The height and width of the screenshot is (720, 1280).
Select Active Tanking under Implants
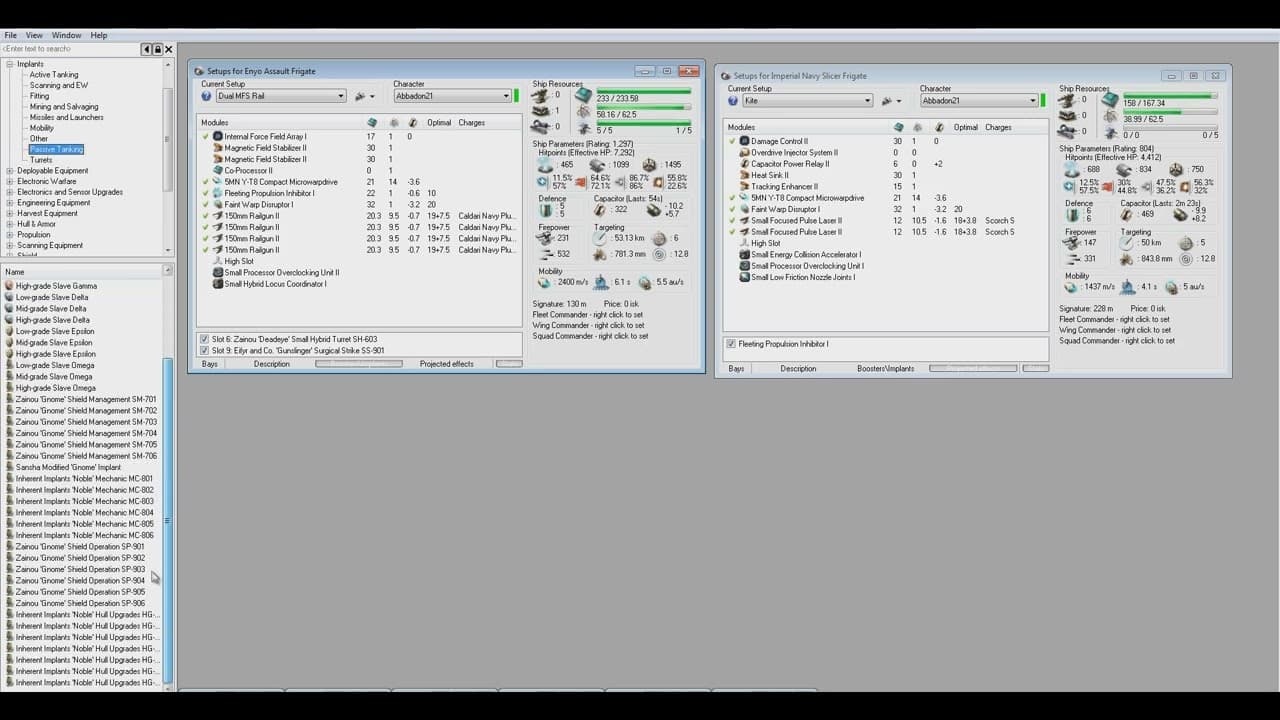54,75
